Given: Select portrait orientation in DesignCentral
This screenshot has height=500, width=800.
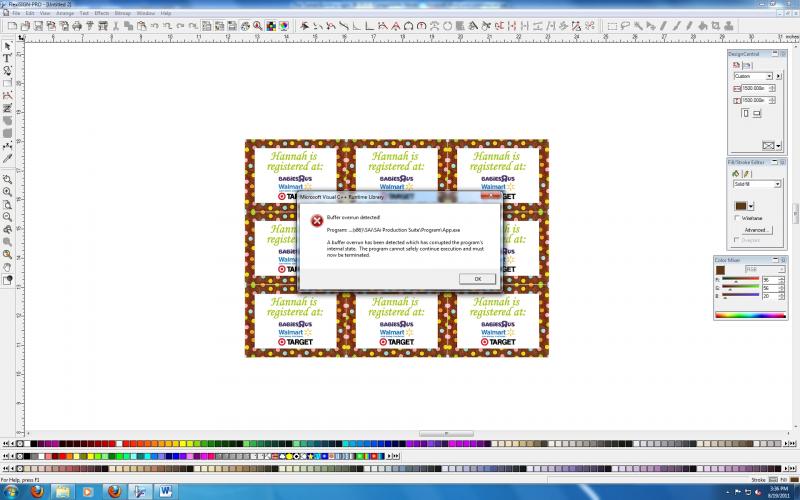Looking at the screenshot, I should click(745, 113).
